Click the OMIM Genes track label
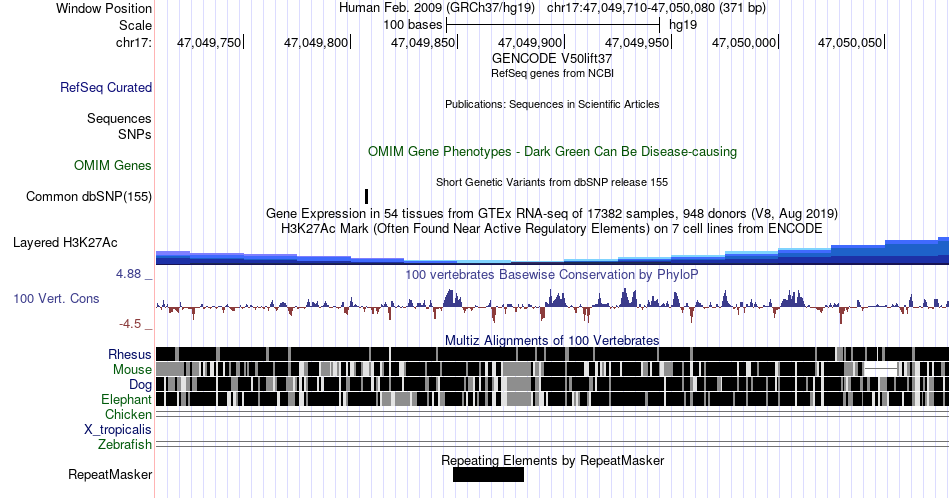The image size is (950, 498). tap(113, 165)
